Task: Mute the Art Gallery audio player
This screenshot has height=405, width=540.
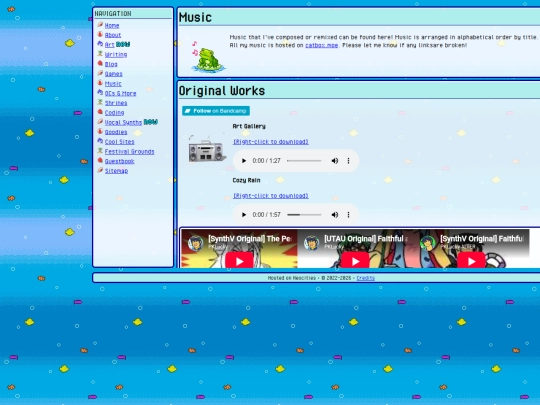Action: tap(334, 161)
